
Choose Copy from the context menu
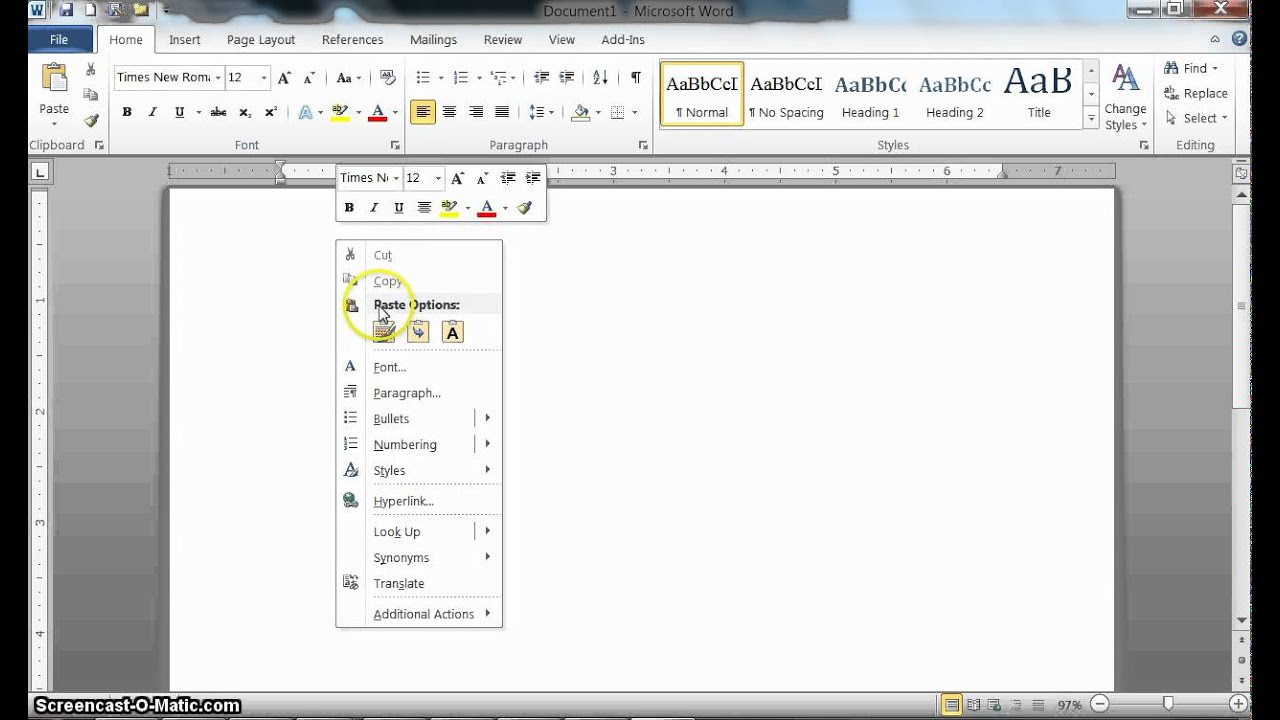click(387, 281)
